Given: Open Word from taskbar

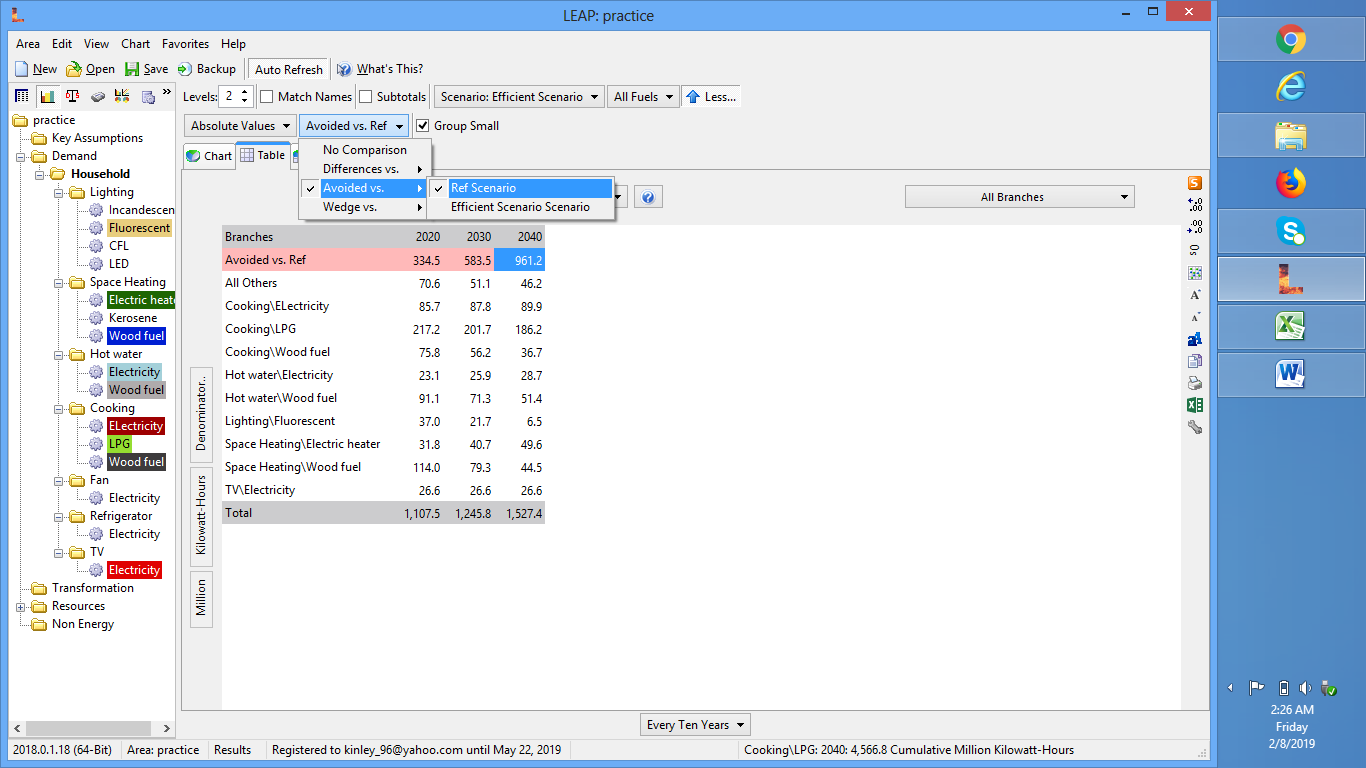Looking at the screenshot, I should pos(1291,375).
